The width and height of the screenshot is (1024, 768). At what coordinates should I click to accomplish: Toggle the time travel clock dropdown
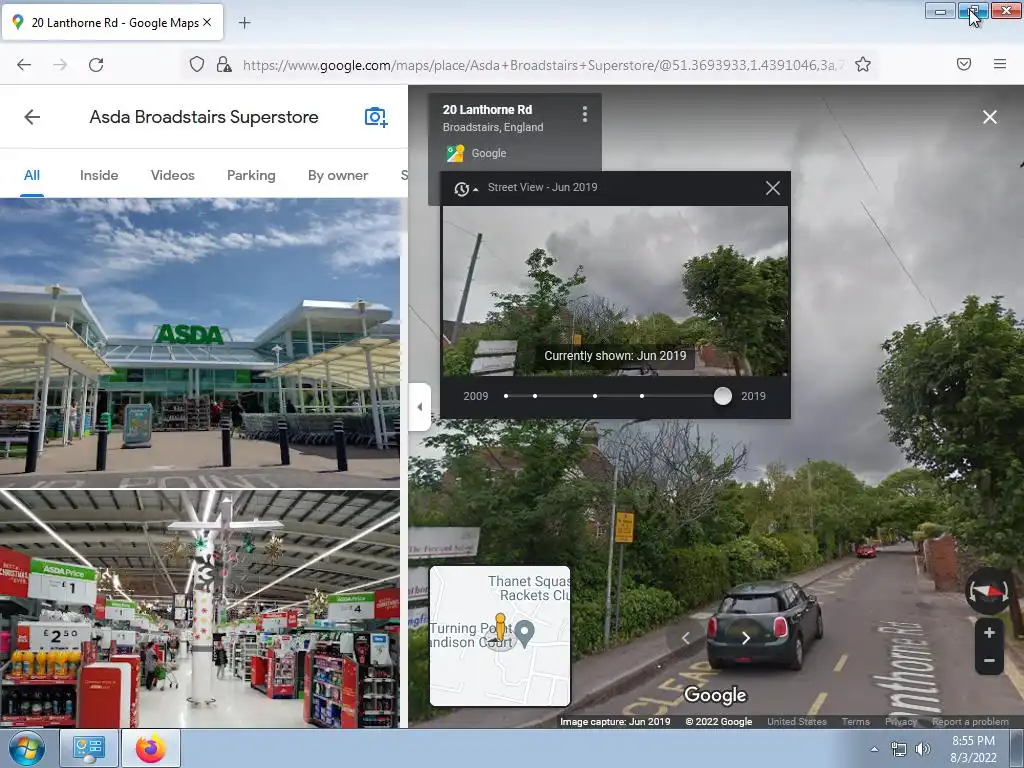[x=466, y=188]
